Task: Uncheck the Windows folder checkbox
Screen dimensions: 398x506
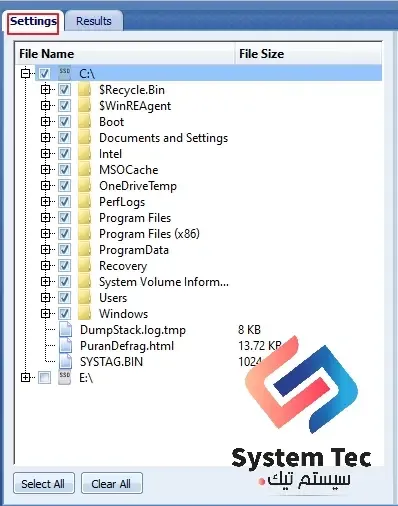Action: click(64, 313)
